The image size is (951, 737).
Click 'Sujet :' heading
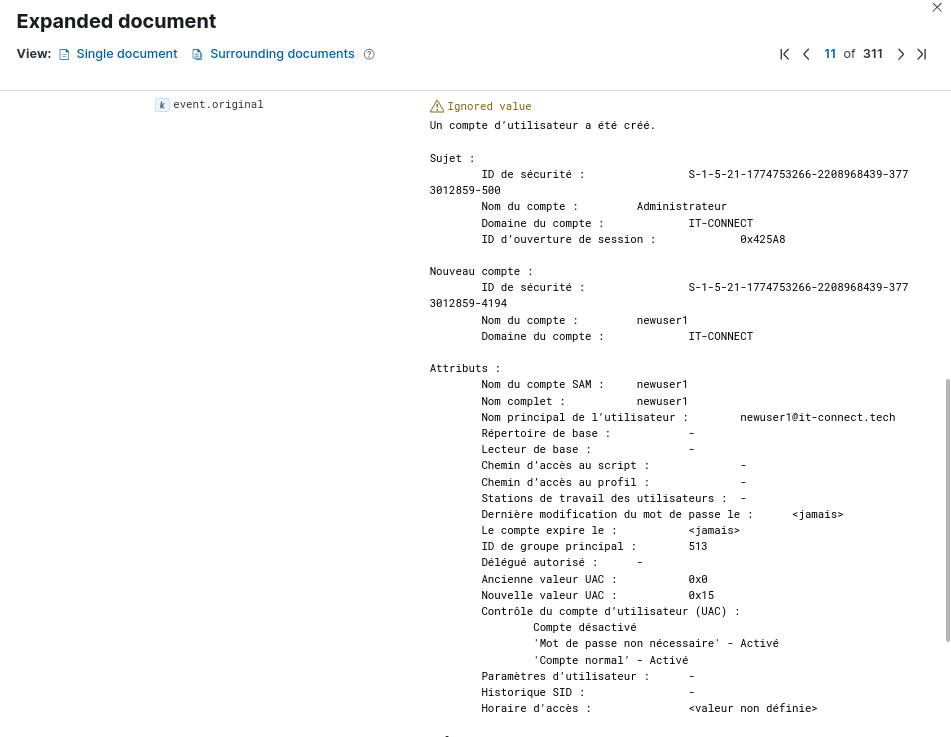[x=452, y=158]
